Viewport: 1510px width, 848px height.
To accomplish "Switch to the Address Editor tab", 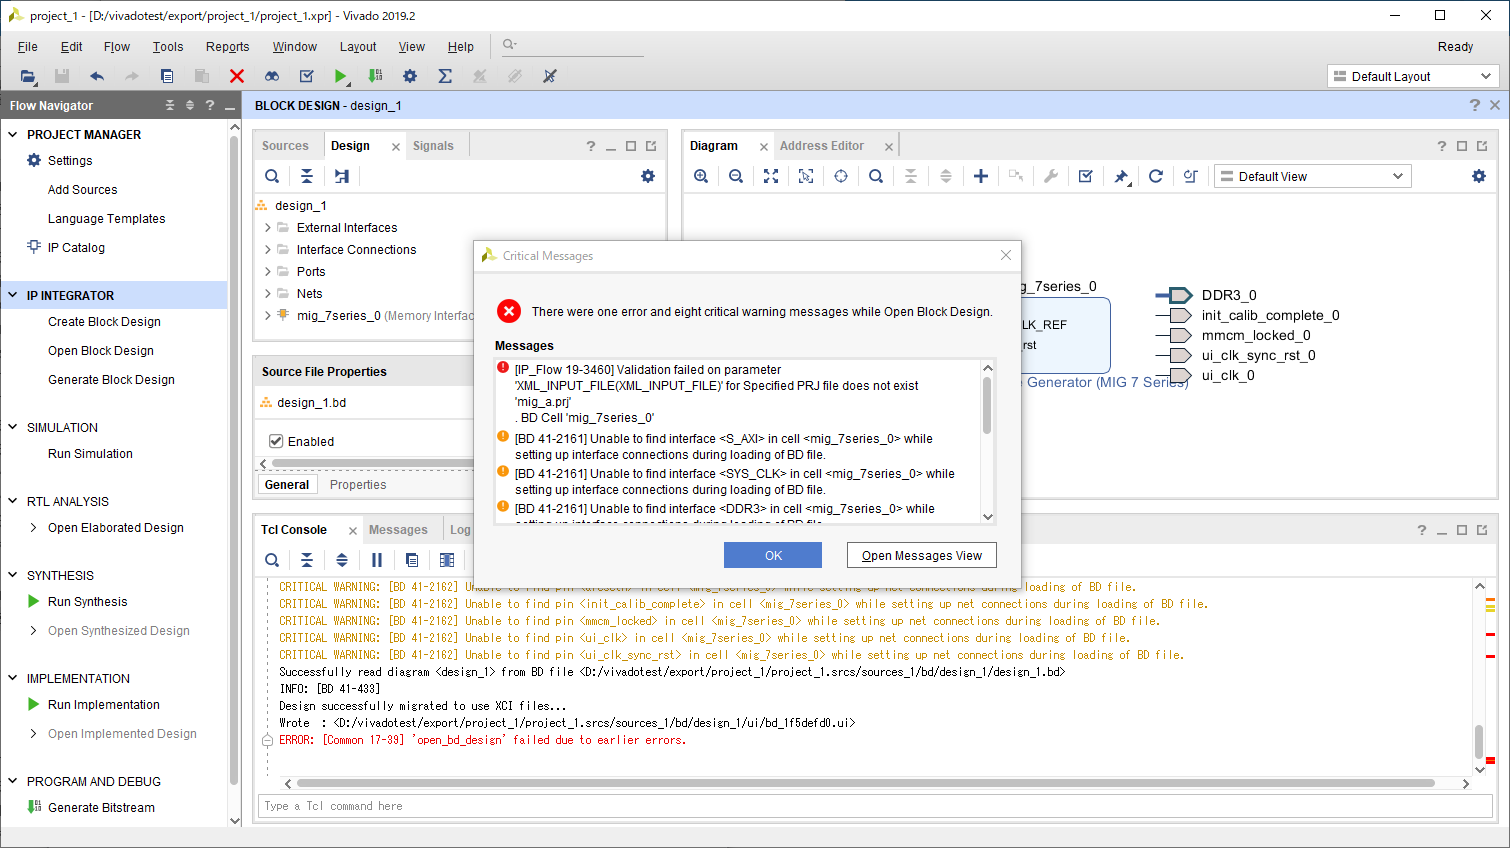I will point(821,146).
